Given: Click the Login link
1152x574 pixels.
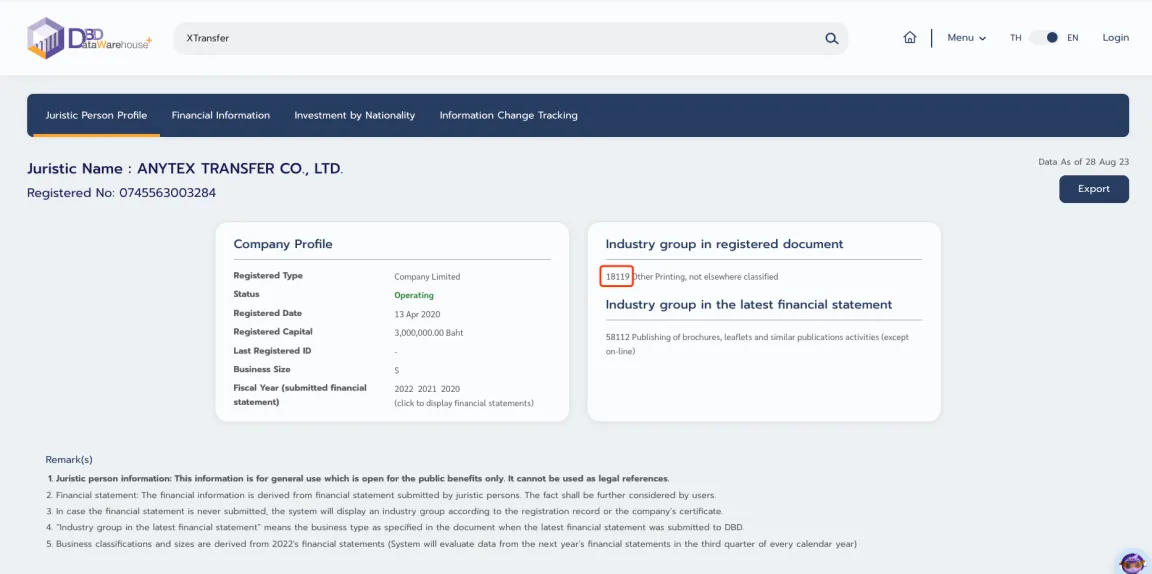Looking at the screenshot, I should pos(1115,38).
